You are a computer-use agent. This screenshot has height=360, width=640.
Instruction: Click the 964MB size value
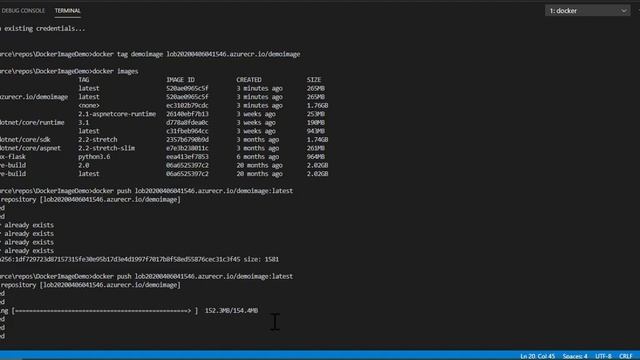(x=316, y=157)
